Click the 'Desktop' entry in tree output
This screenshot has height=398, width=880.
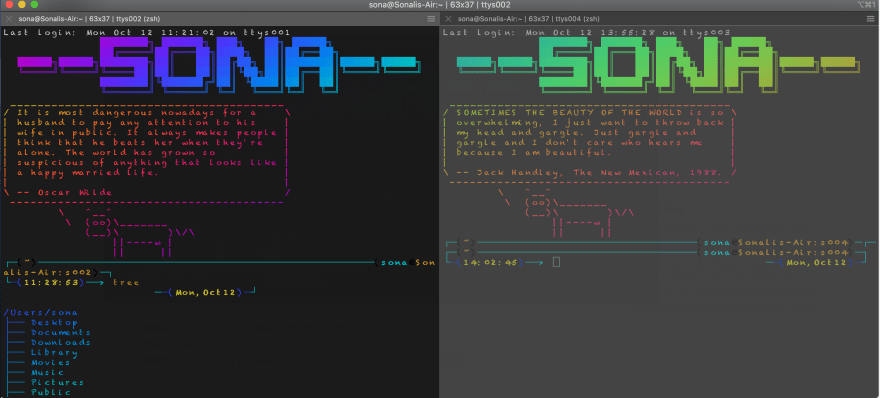coord(54,323)
